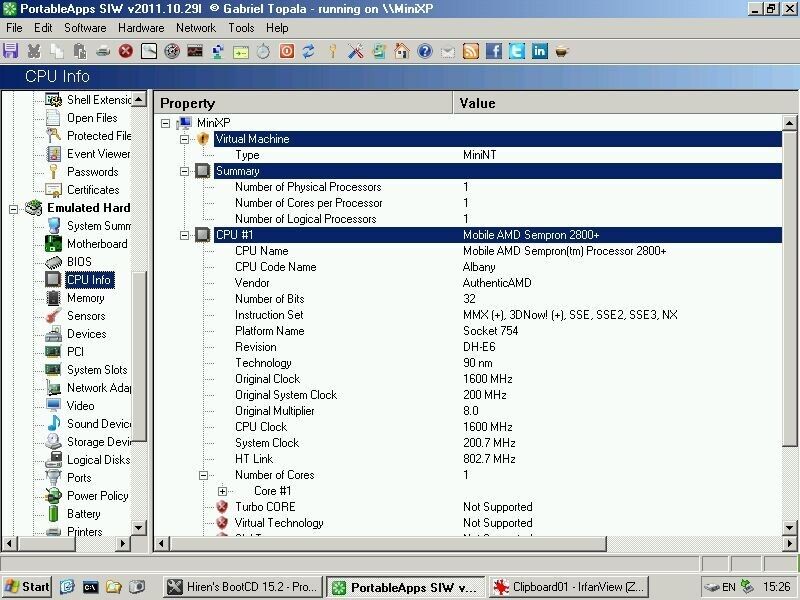
Task: Select BIOS in the sidebar tree
Action: point(79,262)
